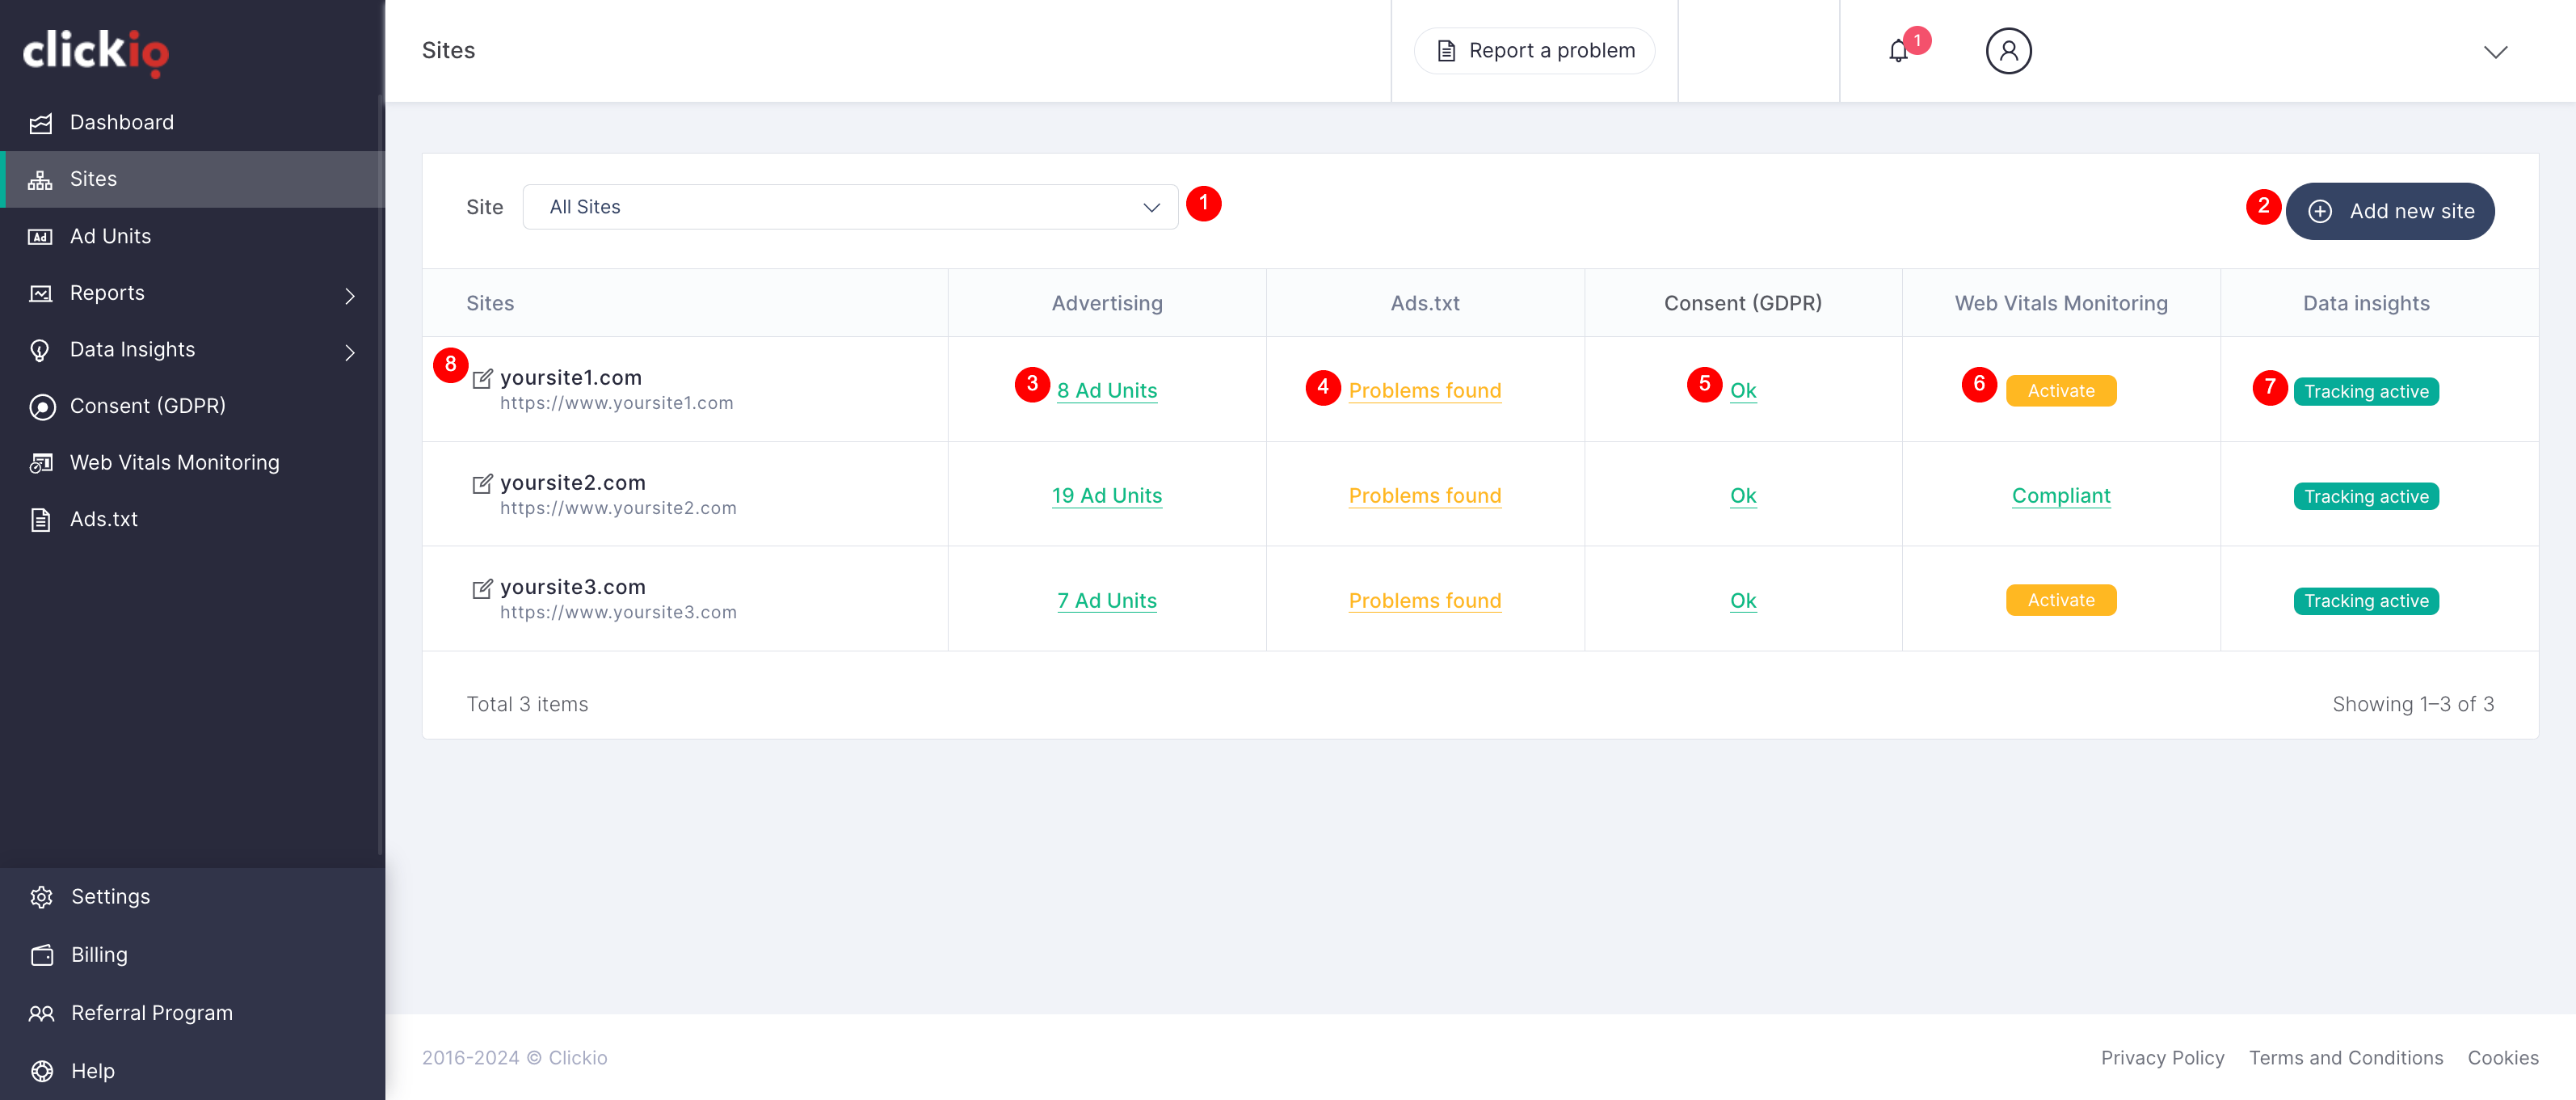
Task: Click the Data Insights lightbulb icon
Action: 41,351
